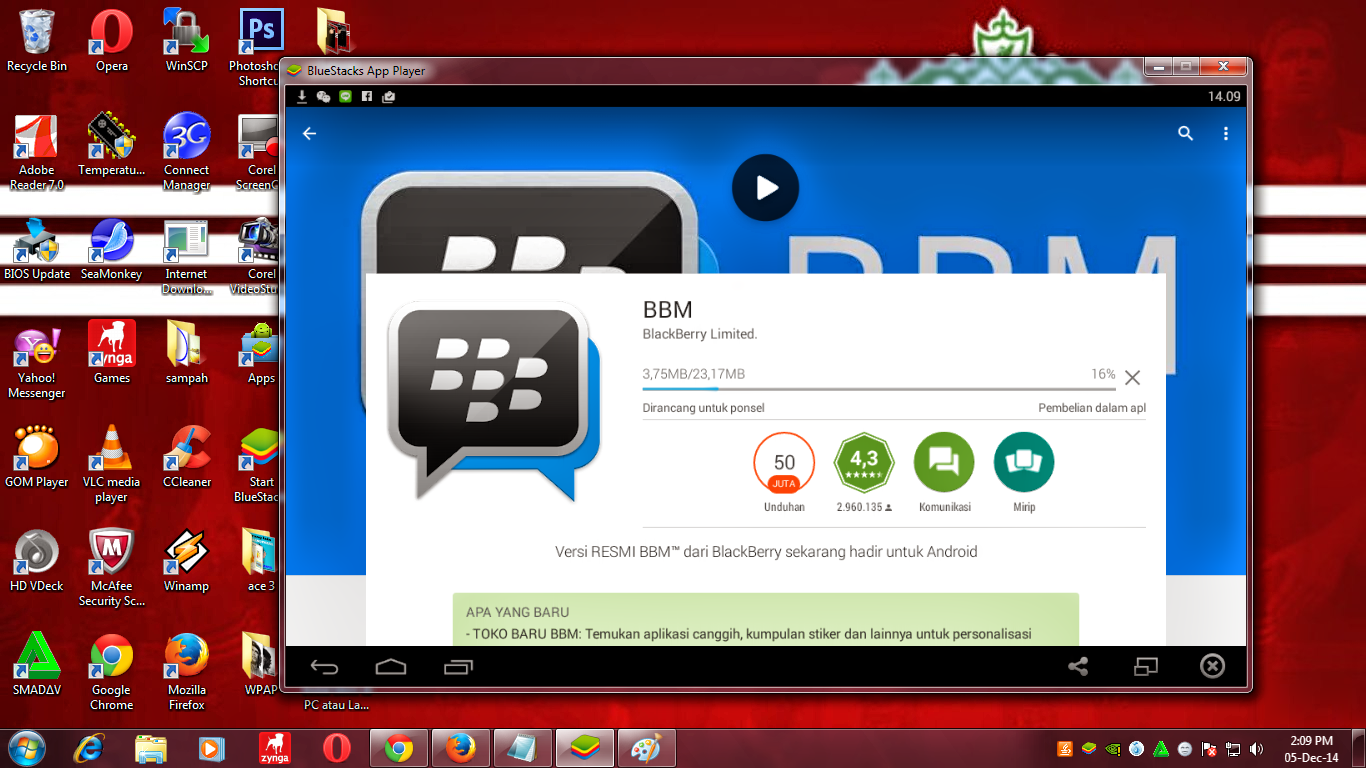Click the BlueStacks share icon
Viewport: 1366px width, 768px height.
(x=1078, y=666)
